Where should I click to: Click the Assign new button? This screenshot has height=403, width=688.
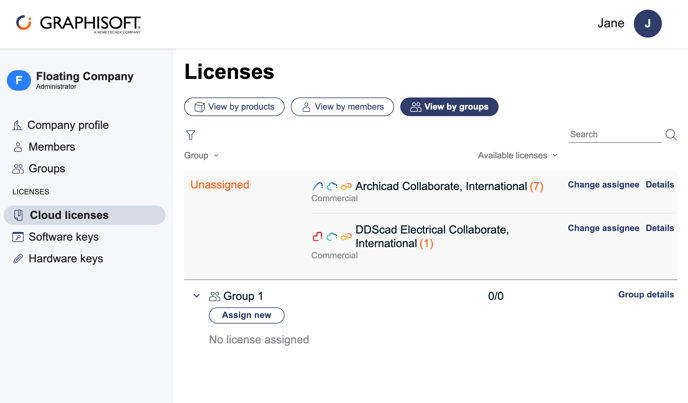247,315
